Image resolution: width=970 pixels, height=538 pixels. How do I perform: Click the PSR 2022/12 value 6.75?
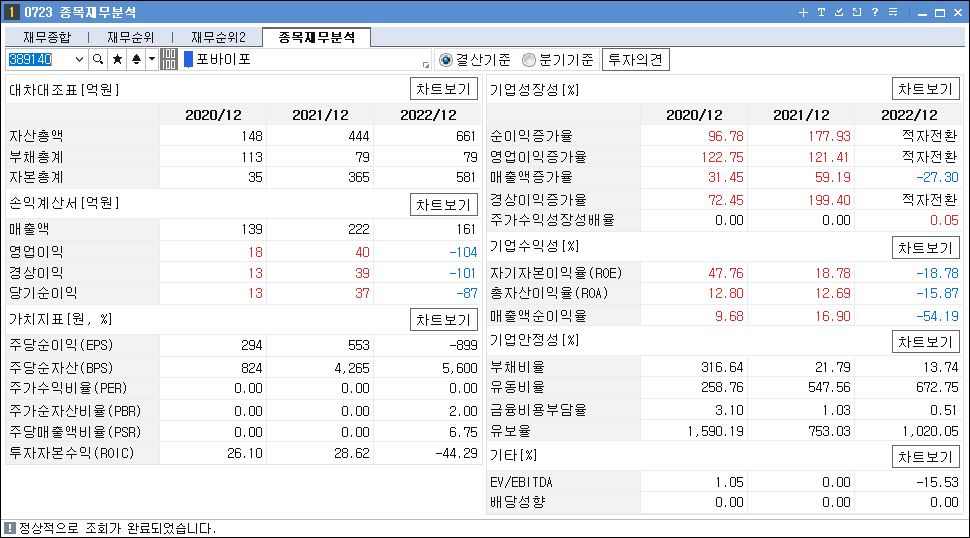pos(463,432)
